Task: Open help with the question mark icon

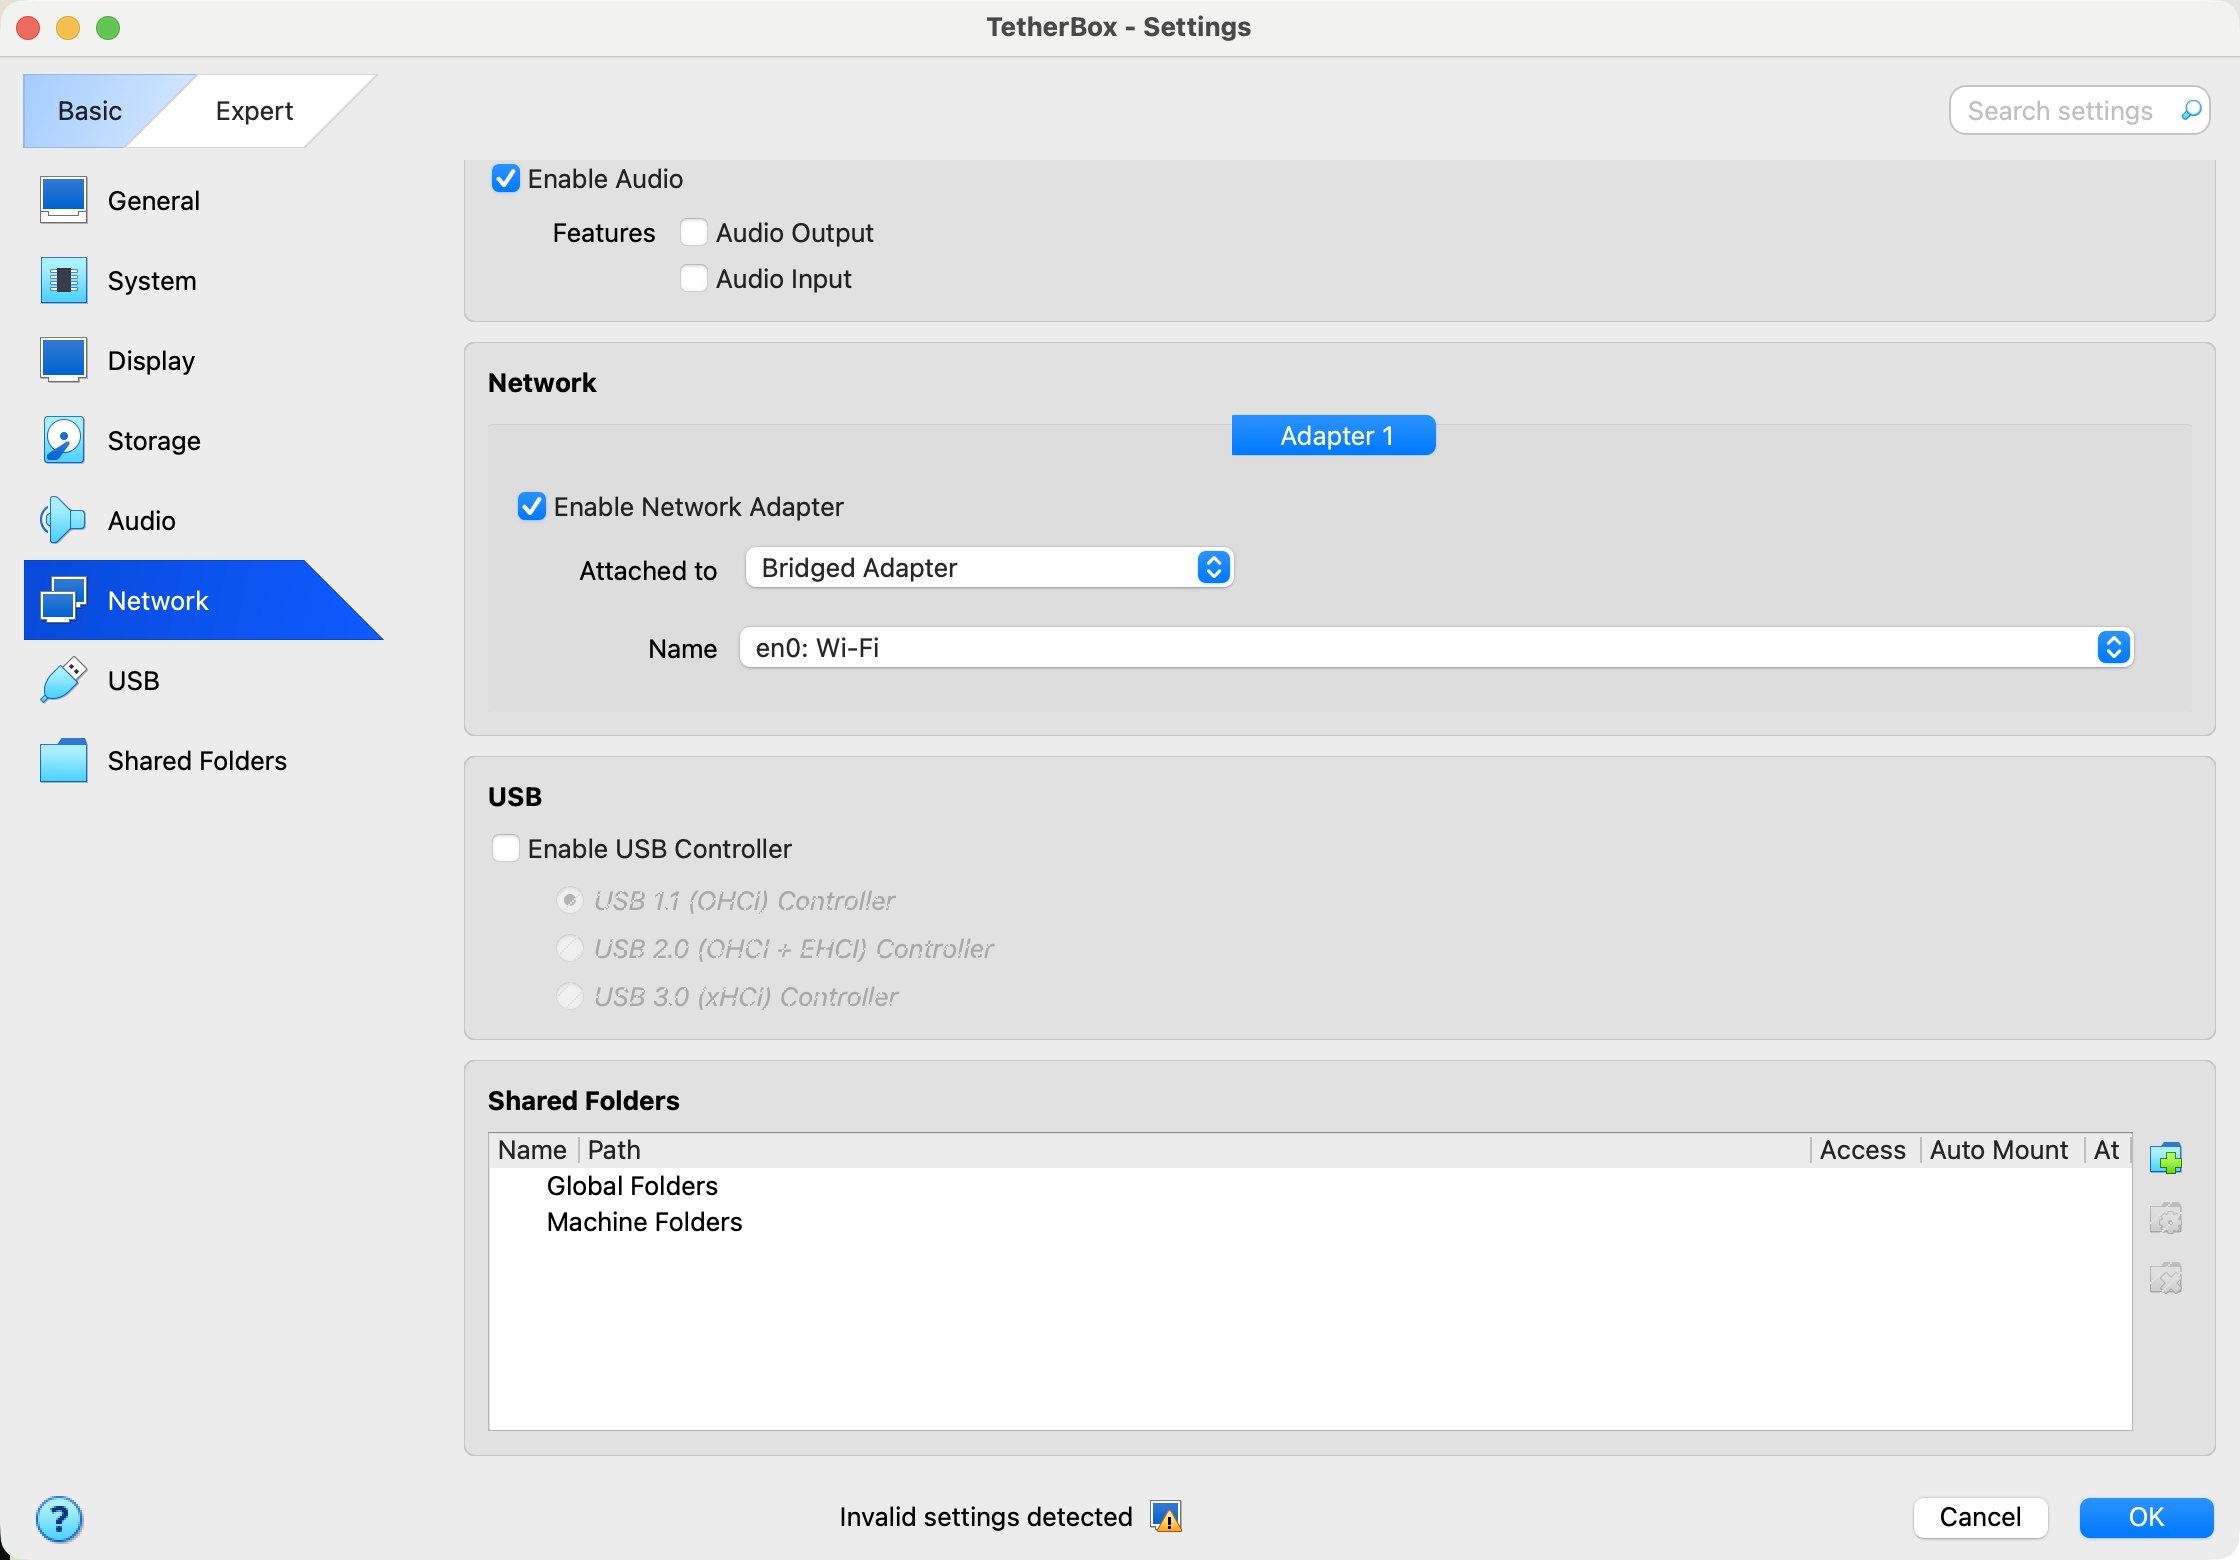Action: click(59, 1519)
